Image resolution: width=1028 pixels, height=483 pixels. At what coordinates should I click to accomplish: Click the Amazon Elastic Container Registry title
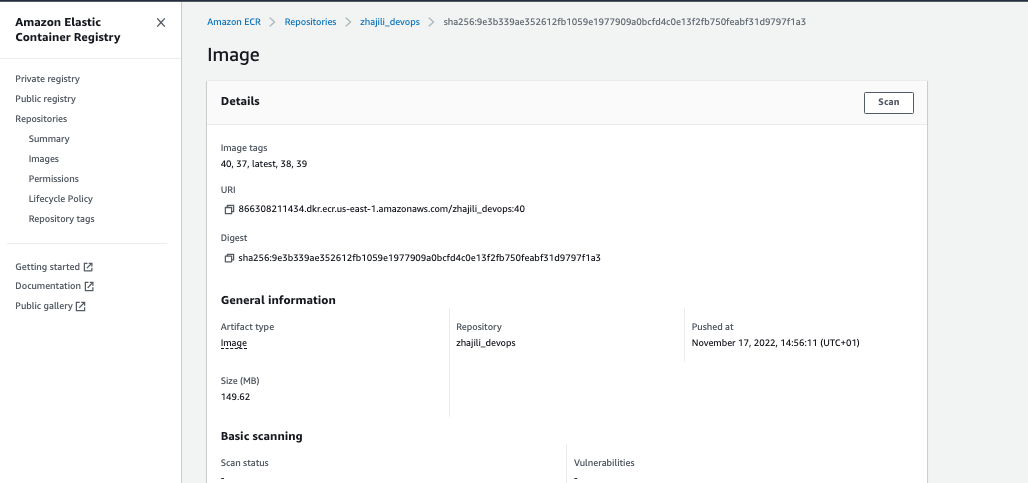click(68, 30)
